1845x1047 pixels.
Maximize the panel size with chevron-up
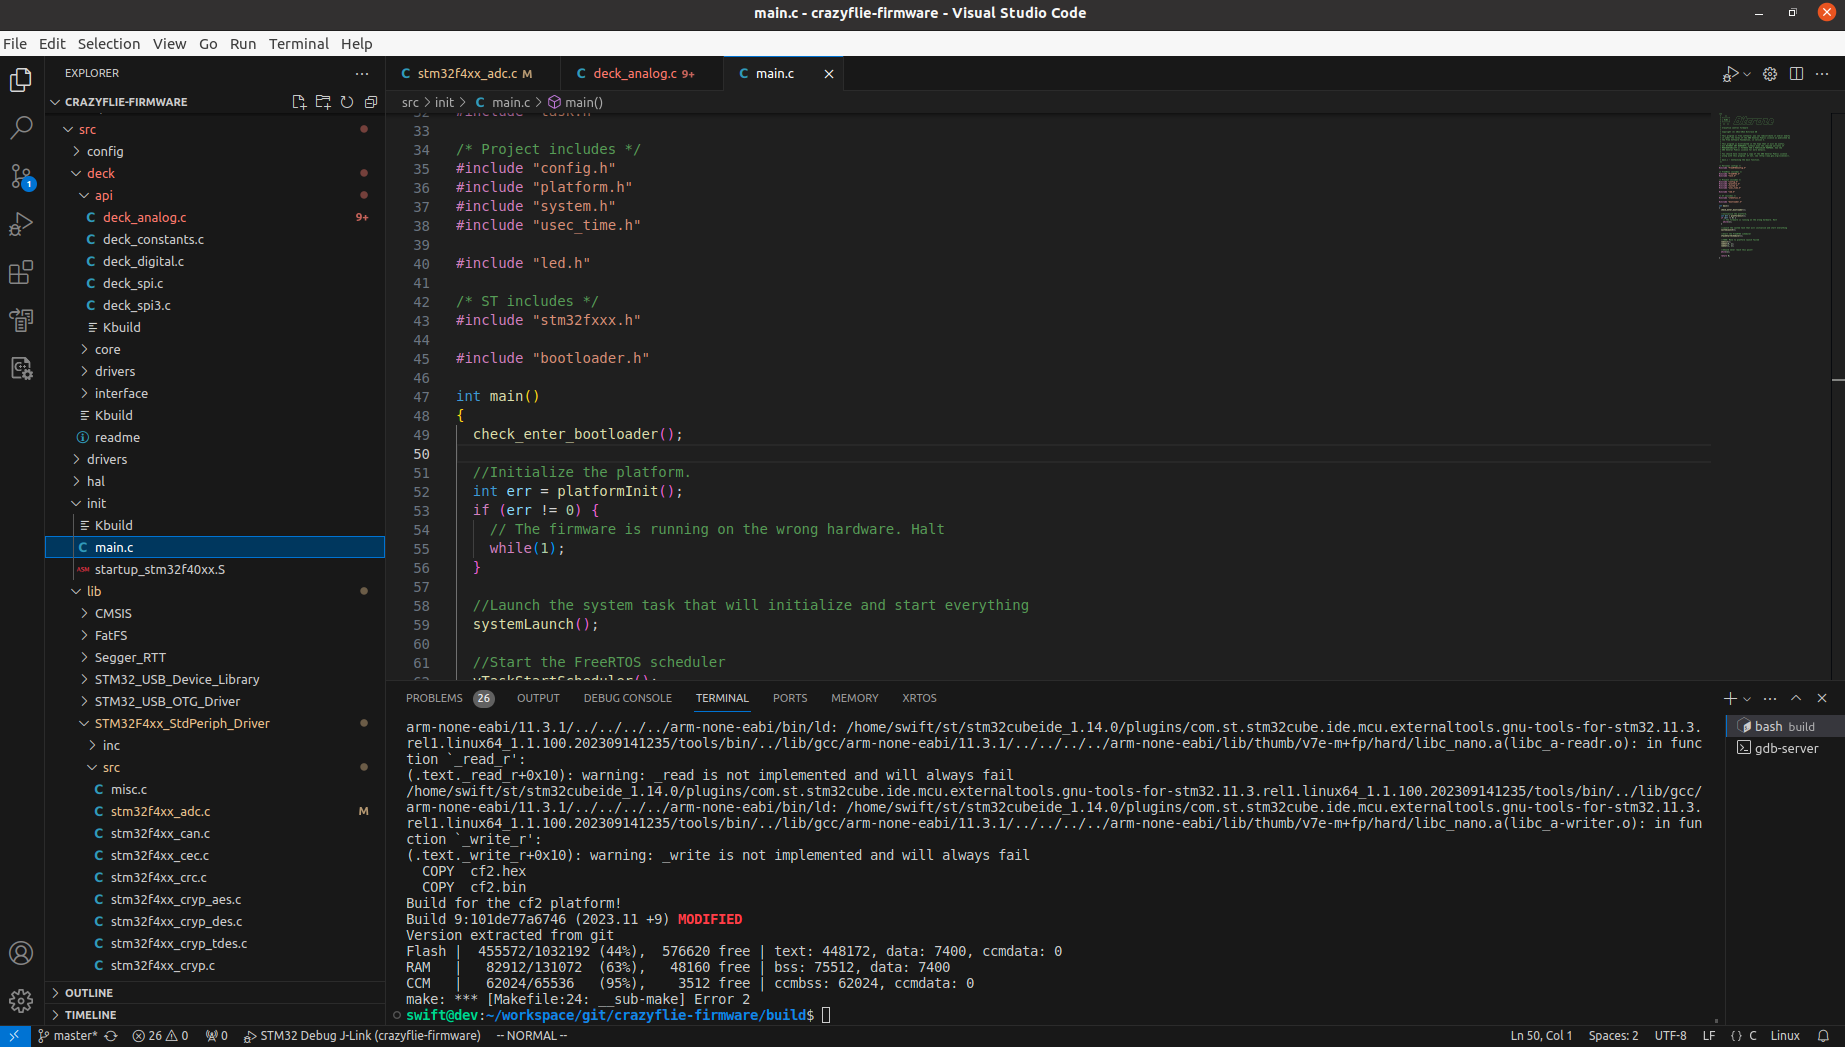[1796, 698]
